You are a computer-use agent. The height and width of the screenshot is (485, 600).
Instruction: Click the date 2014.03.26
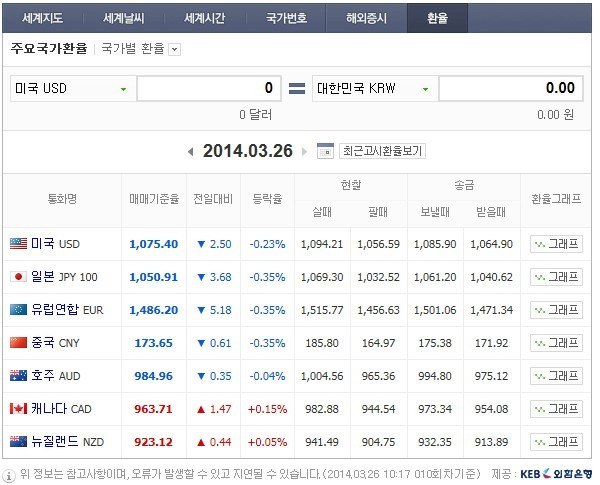[248, 151]
